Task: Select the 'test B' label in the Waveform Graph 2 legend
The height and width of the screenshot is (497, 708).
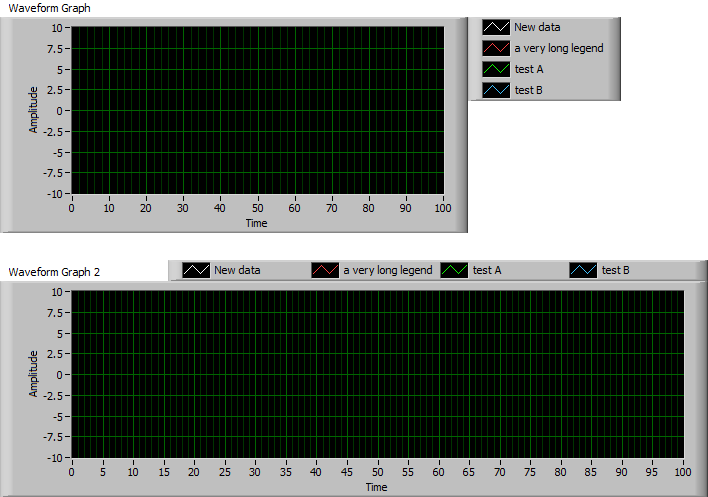Action: coord(615,270)
